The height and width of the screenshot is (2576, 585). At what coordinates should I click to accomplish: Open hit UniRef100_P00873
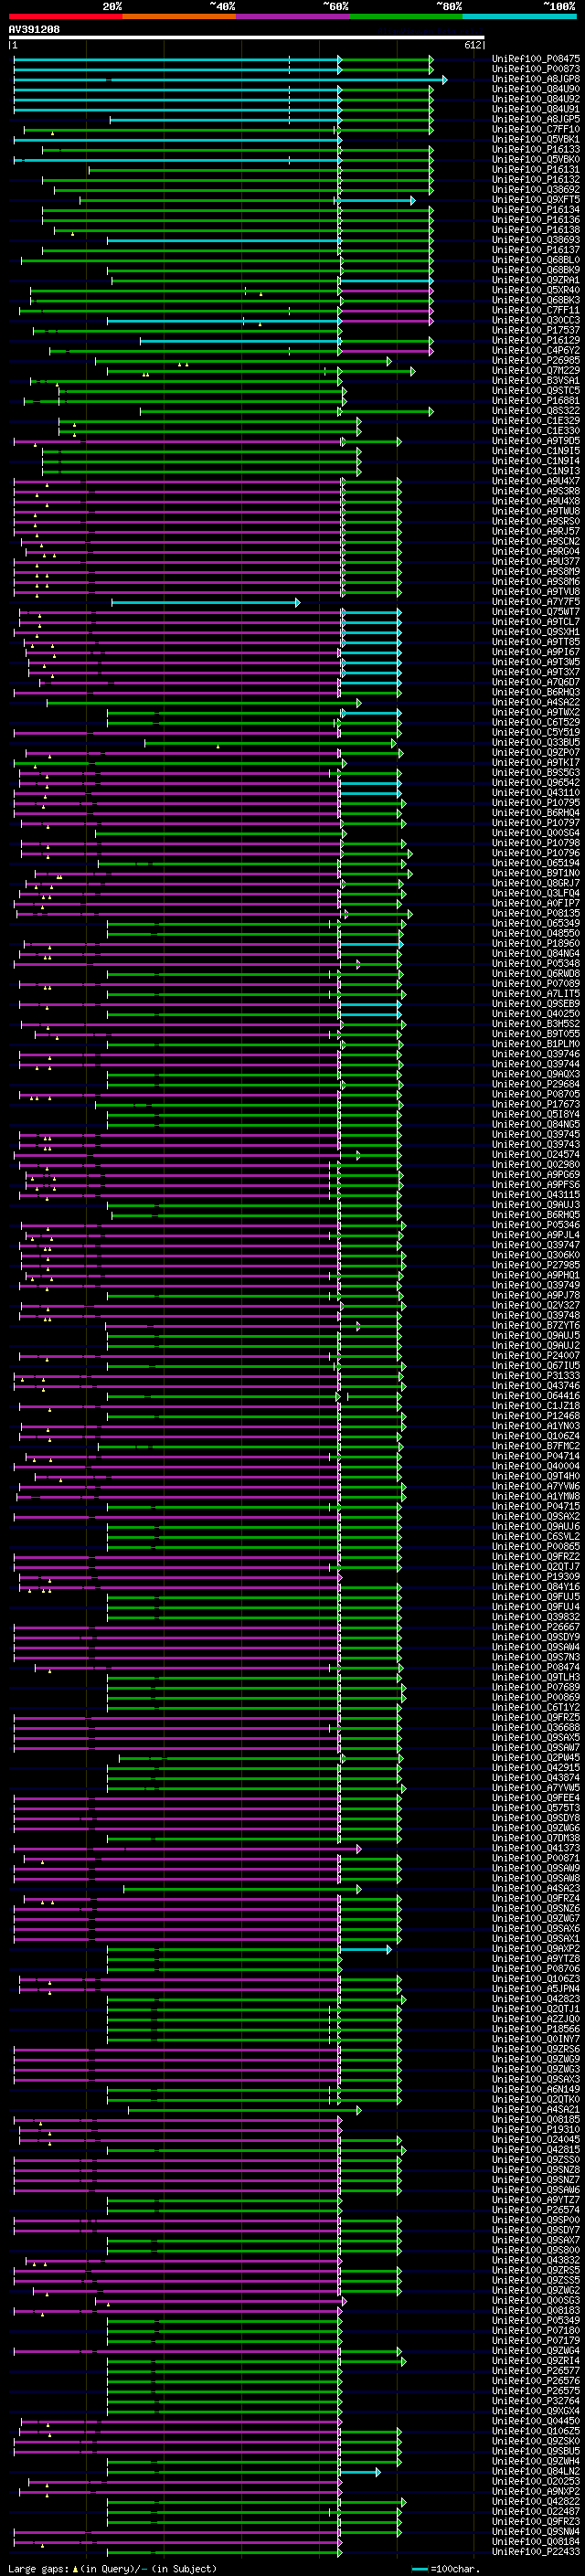tap(536, 69)
